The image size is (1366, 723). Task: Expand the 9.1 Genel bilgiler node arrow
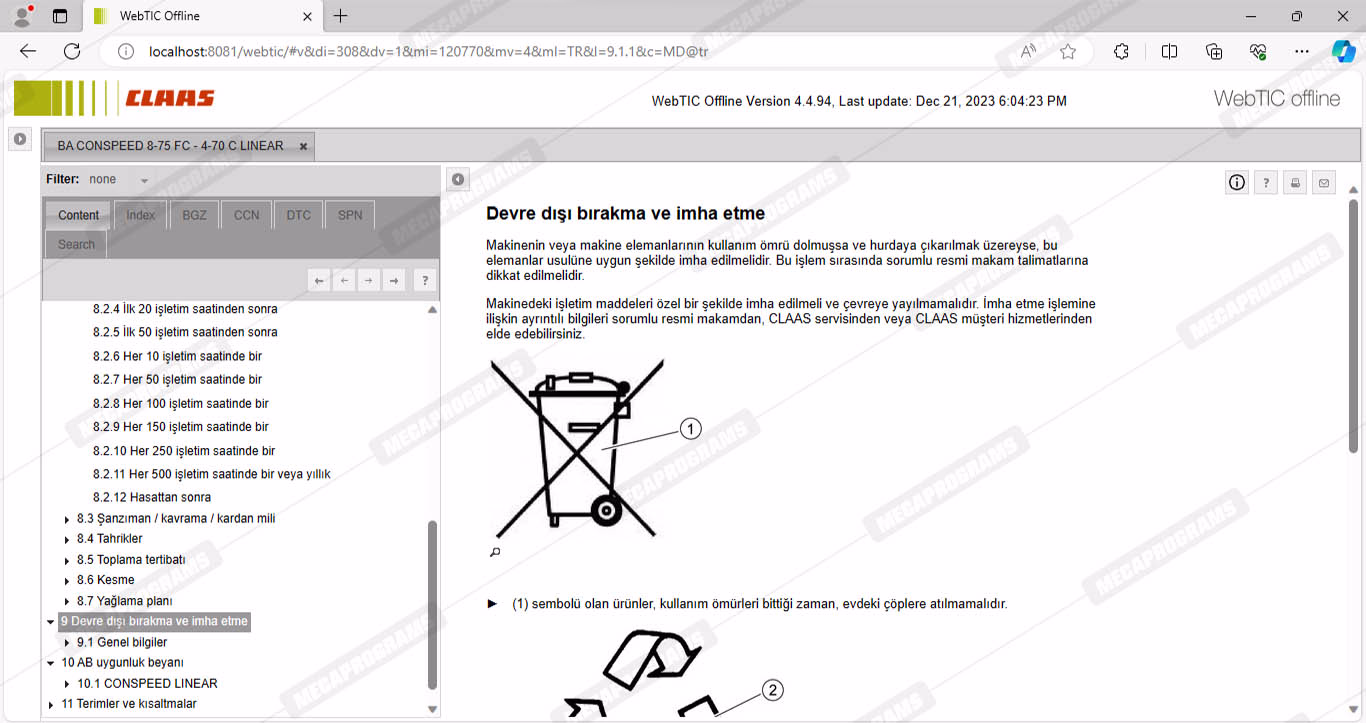[67, 643]
